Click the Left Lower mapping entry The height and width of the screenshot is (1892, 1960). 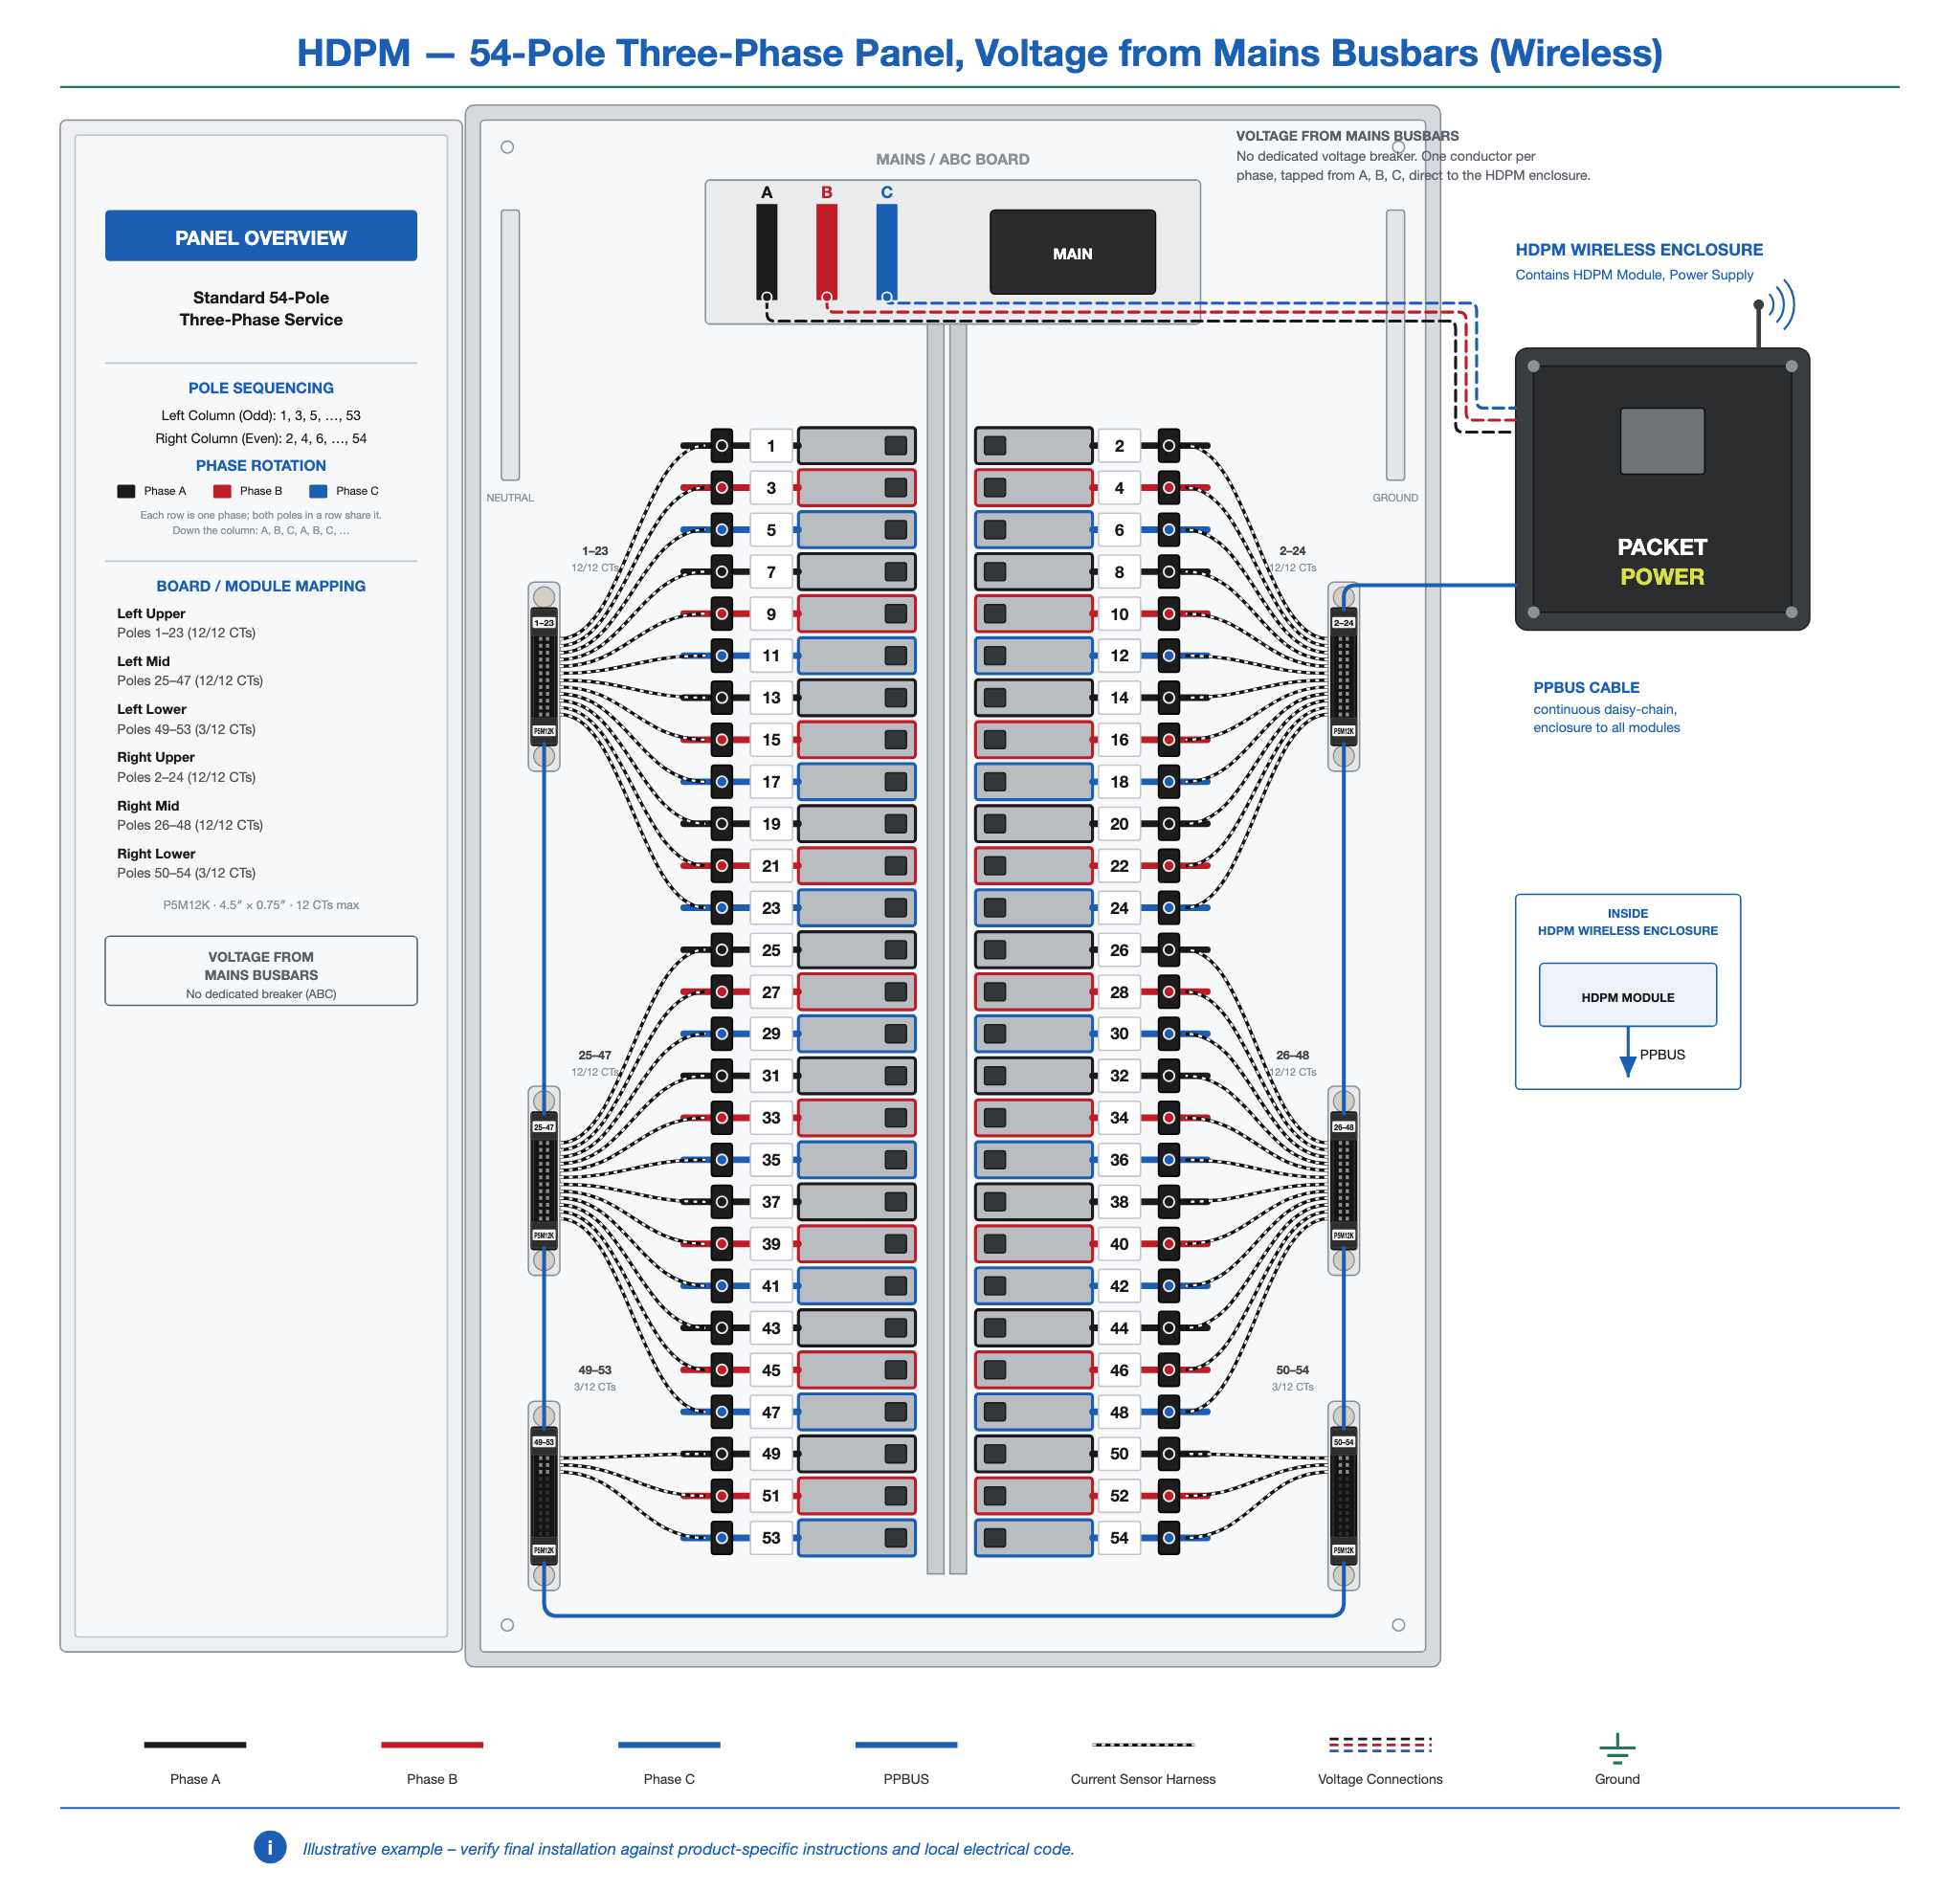(x=187, y=720)
